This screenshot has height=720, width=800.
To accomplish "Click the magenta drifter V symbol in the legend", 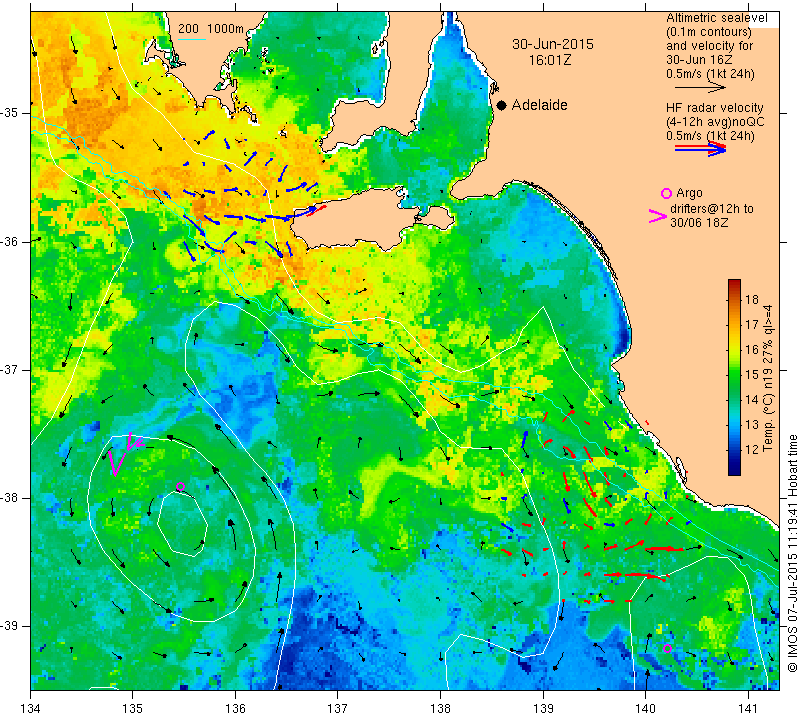I will (x=657, y=216).
